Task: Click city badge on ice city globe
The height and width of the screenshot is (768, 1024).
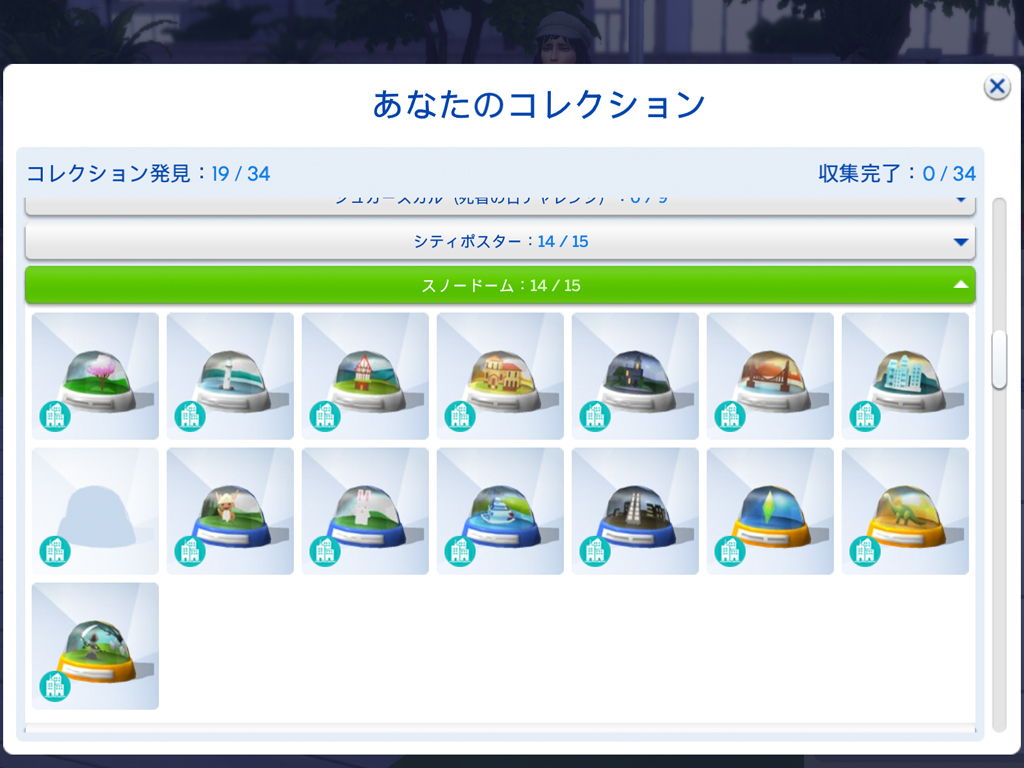Action: 865,416
